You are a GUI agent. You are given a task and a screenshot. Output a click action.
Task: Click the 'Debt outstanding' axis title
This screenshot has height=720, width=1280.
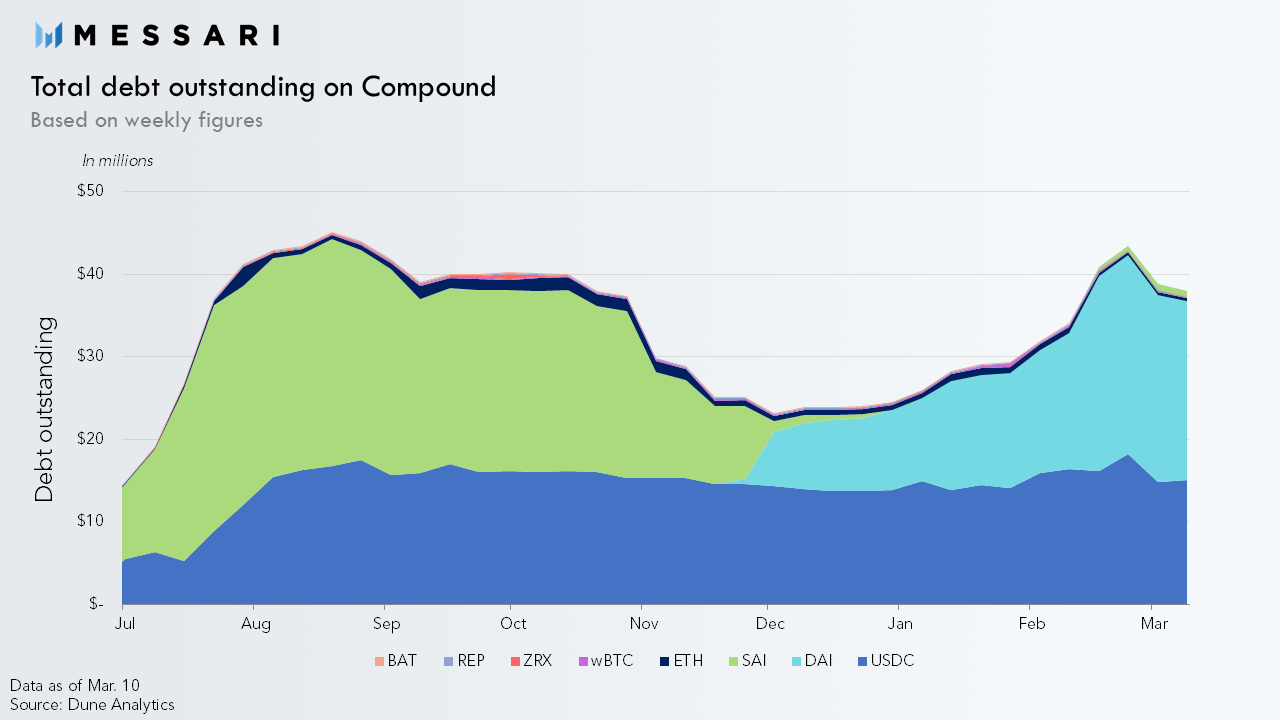point(45,409)
